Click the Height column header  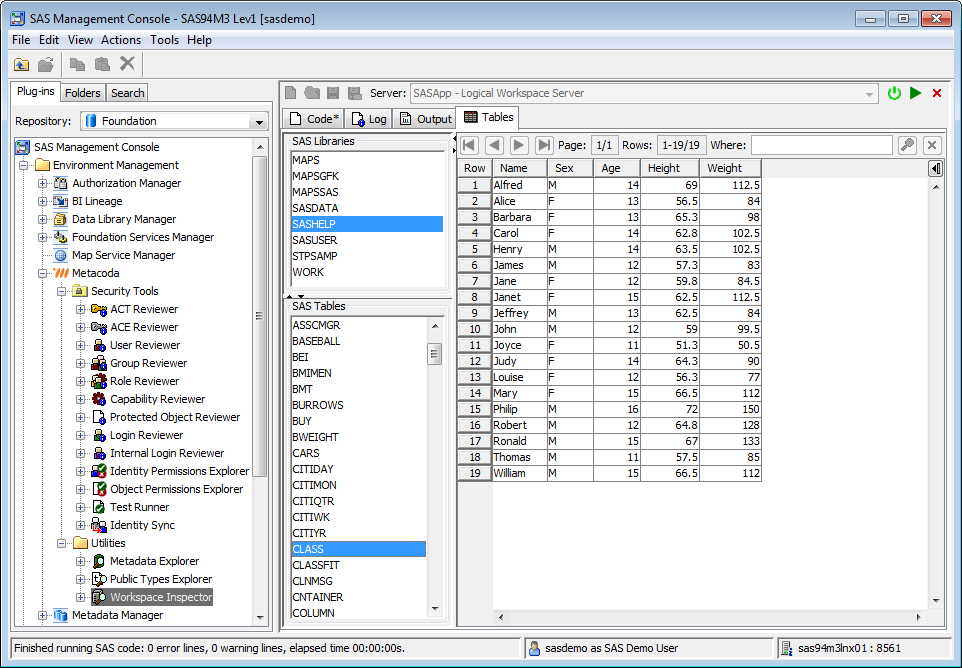[670, 168]
